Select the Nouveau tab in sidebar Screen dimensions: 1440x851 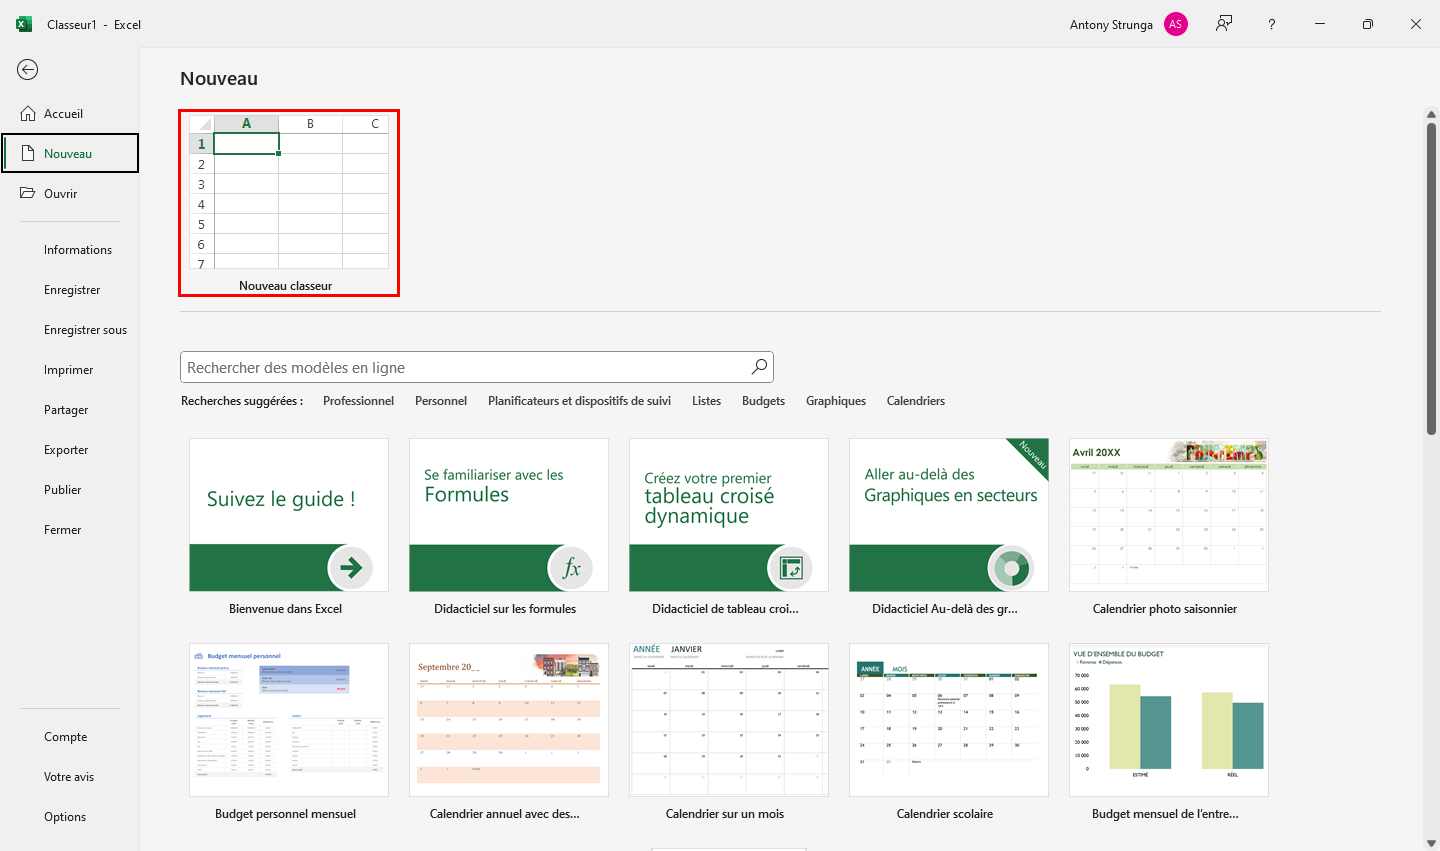(x=69, y=154)
